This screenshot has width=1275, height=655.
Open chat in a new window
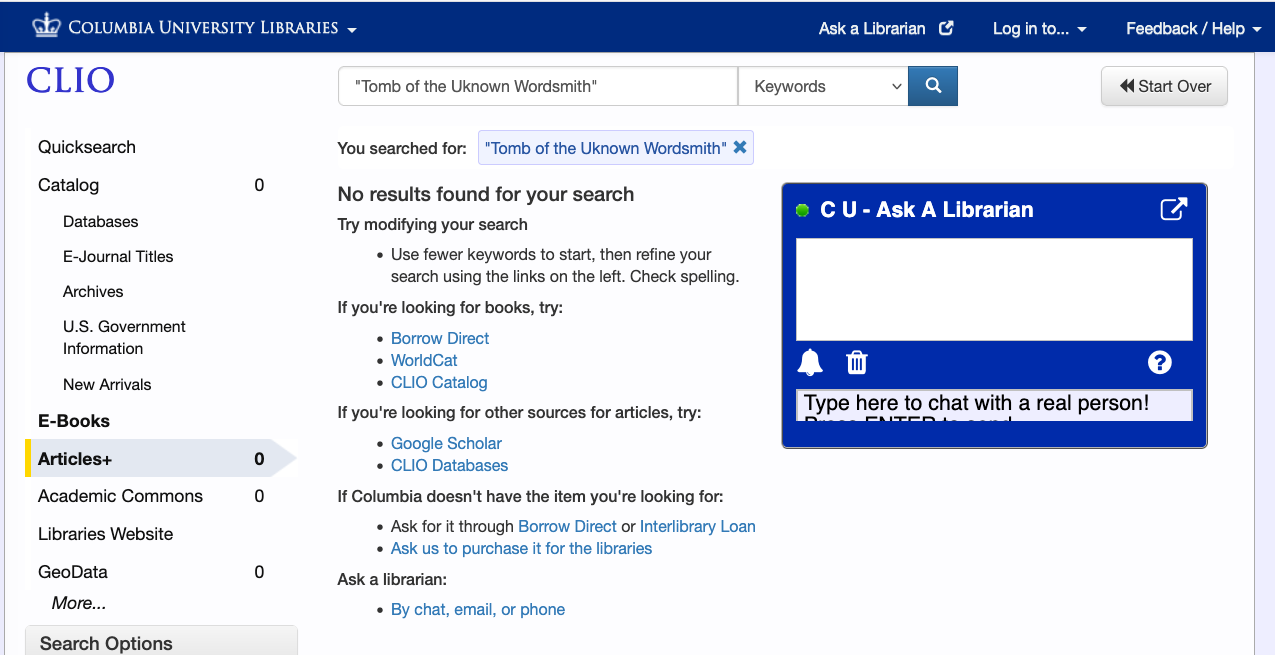click(x=1173, y=209)
